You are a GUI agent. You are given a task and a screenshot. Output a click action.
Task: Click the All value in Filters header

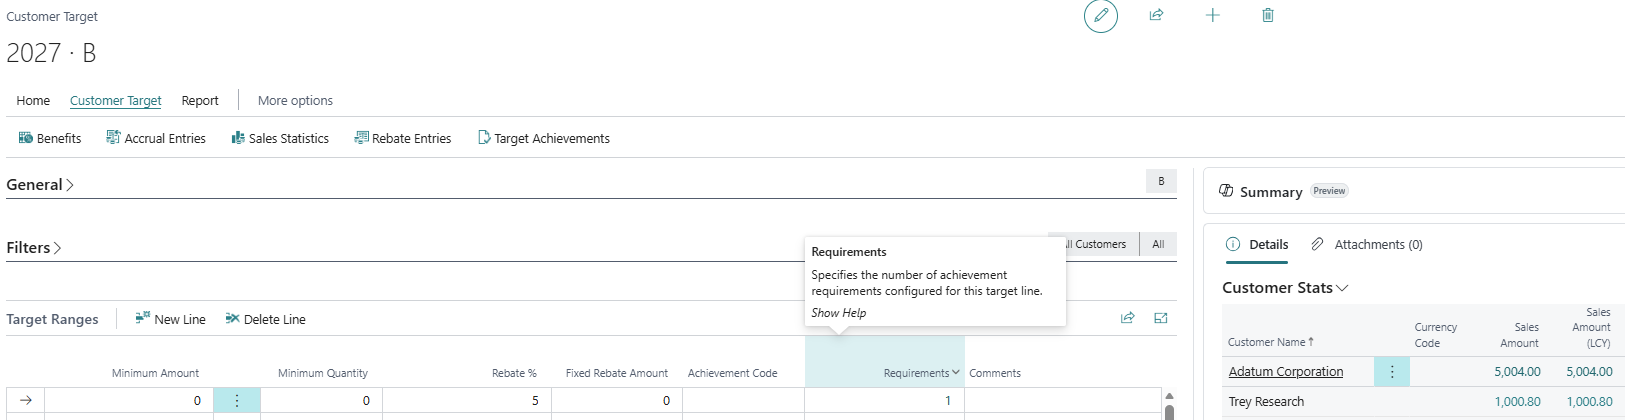1158,244
